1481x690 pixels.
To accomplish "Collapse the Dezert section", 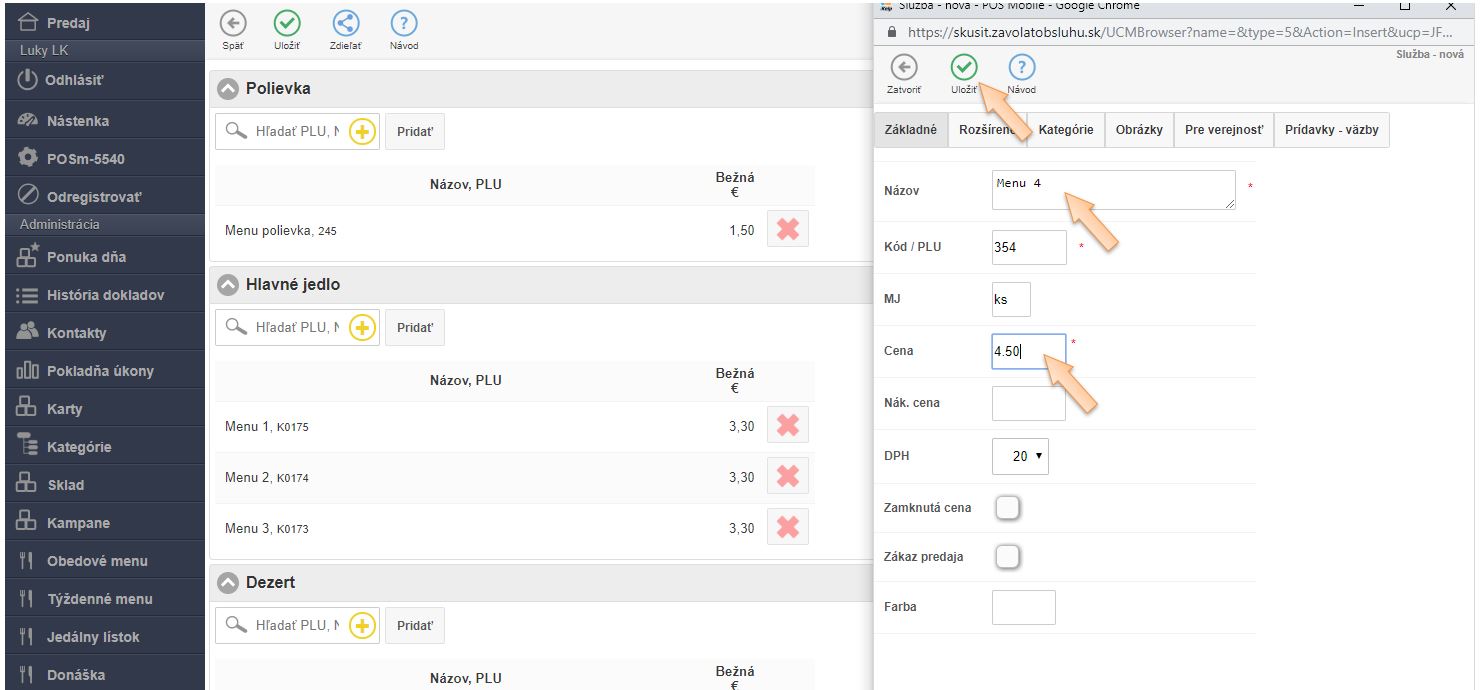I will point(229,583).
